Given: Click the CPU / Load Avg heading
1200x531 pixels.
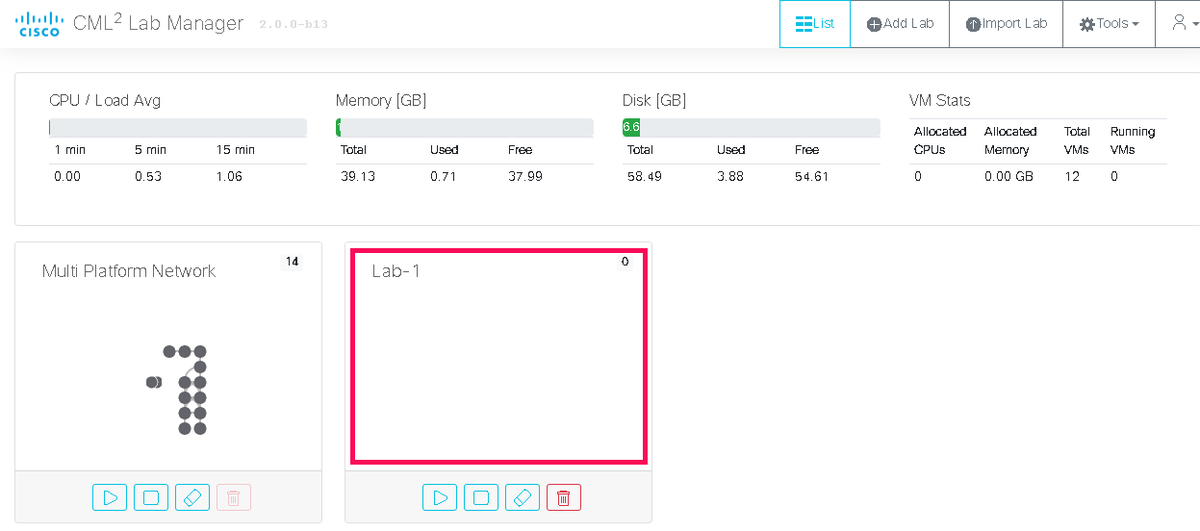Looking at the screenshot, I should point(105,100).
